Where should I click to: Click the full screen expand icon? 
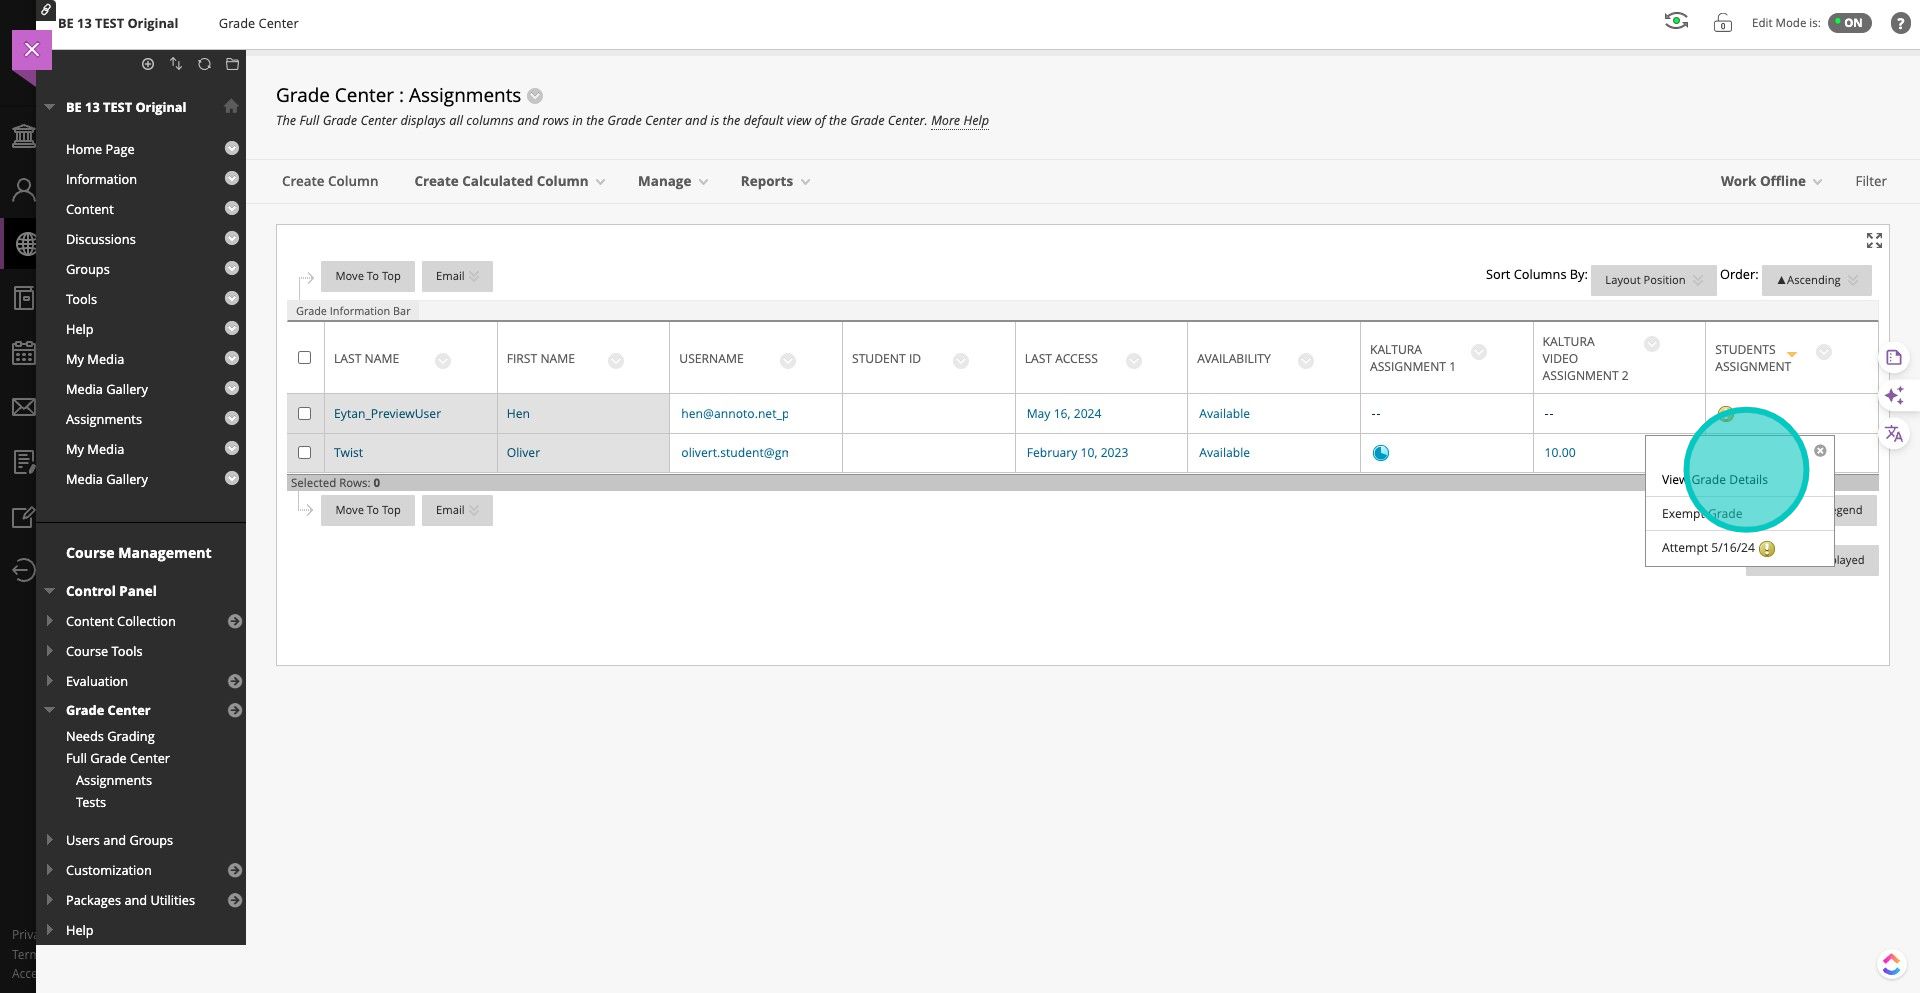click(x=1874, y=241)
